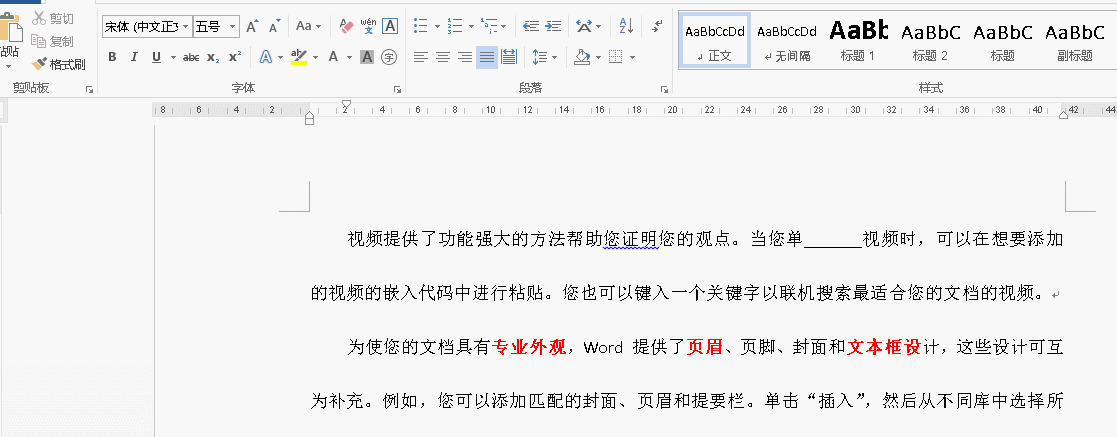The height and width of the screenshot is (437, 1117).
Task: Apply Text Effects (outlined A) icon
Action: 266,57
